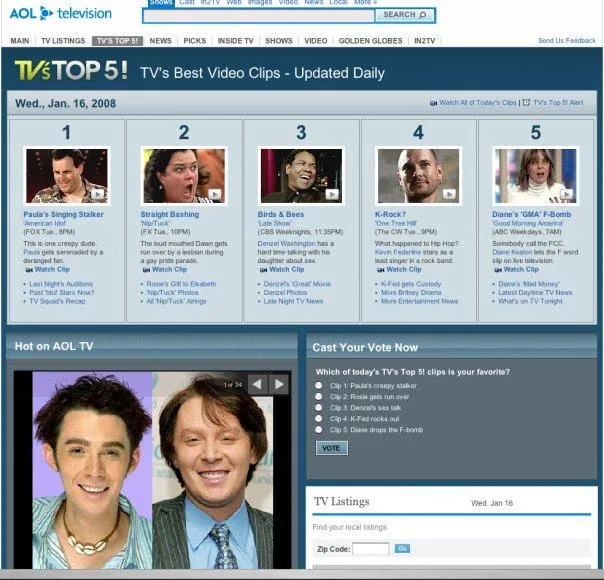Open Denzel Photos link
Viewport: 604px width, 580px height.
(285, 292)
